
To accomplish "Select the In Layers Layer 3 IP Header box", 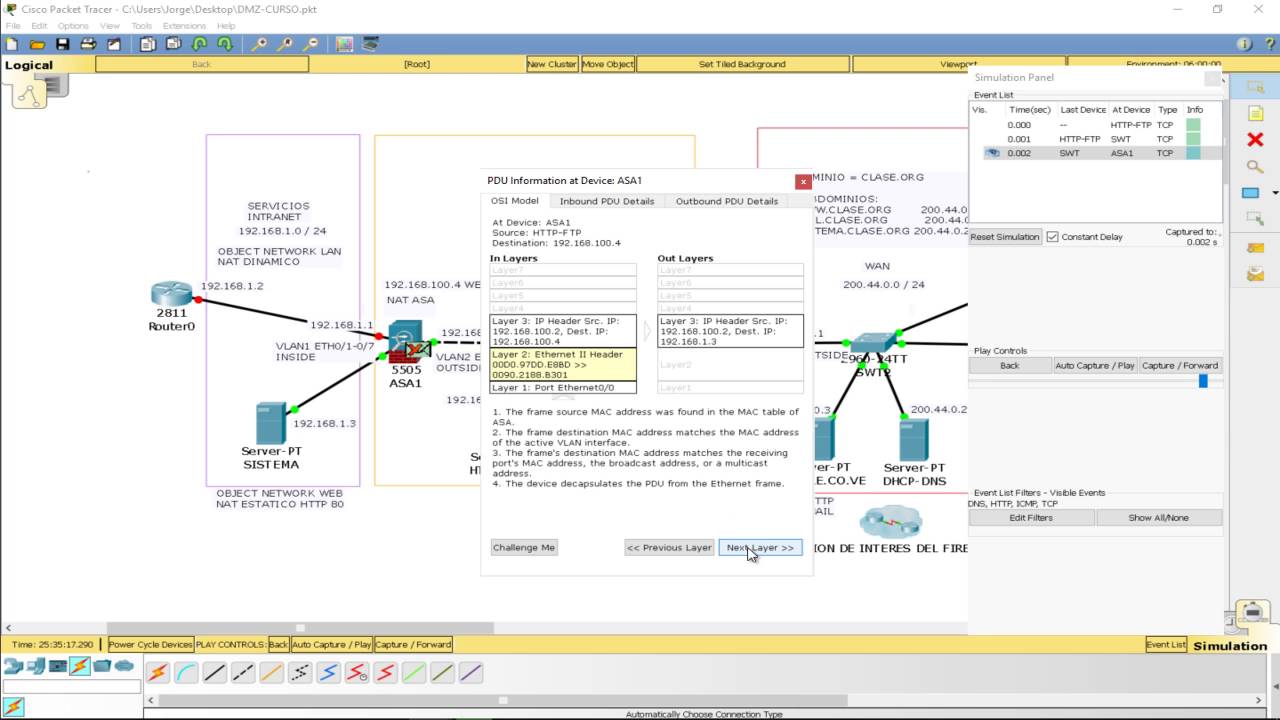I will pyautogui.click(x=563, y=331).
